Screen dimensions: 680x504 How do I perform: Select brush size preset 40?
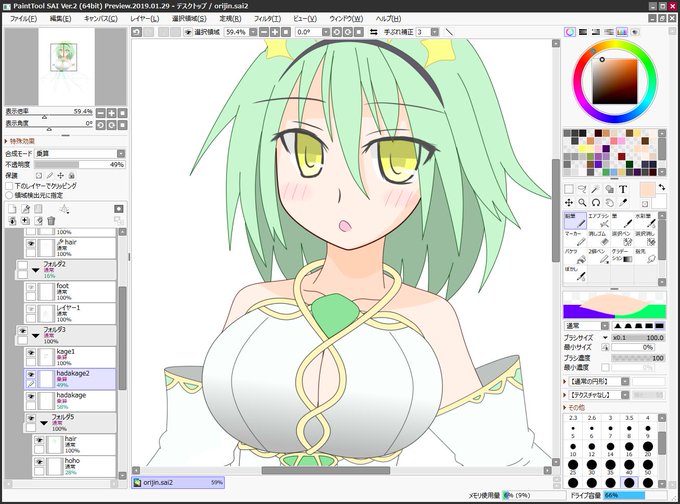pyautogui.click(x=629, y=467)
